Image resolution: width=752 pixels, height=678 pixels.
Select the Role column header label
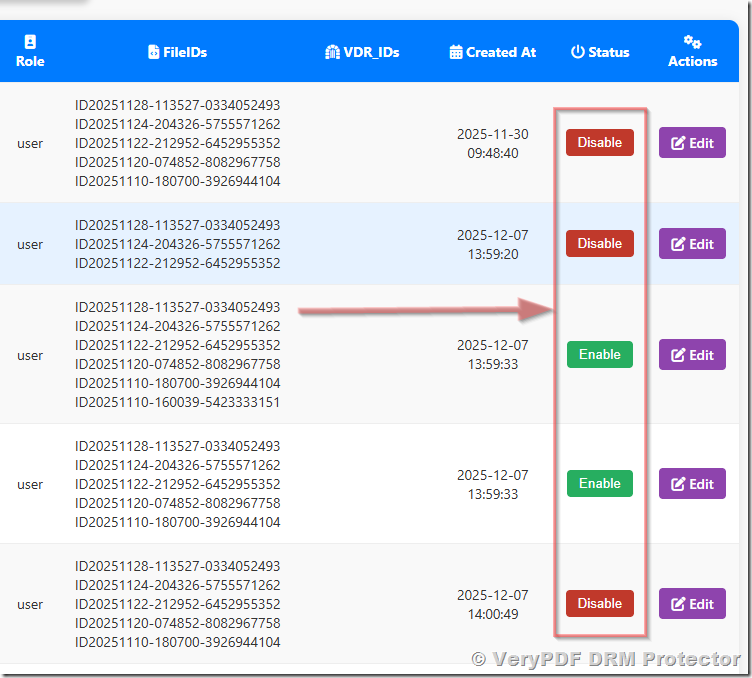(x=30, y=61)
